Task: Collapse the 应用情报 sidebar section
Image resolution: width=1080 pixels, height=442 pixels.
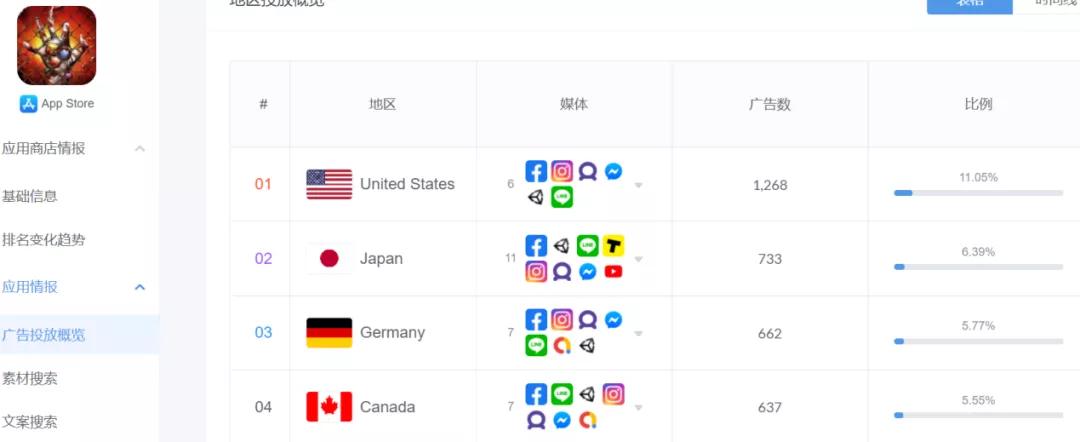Action: pyautogui.click(x=140, y=287)
